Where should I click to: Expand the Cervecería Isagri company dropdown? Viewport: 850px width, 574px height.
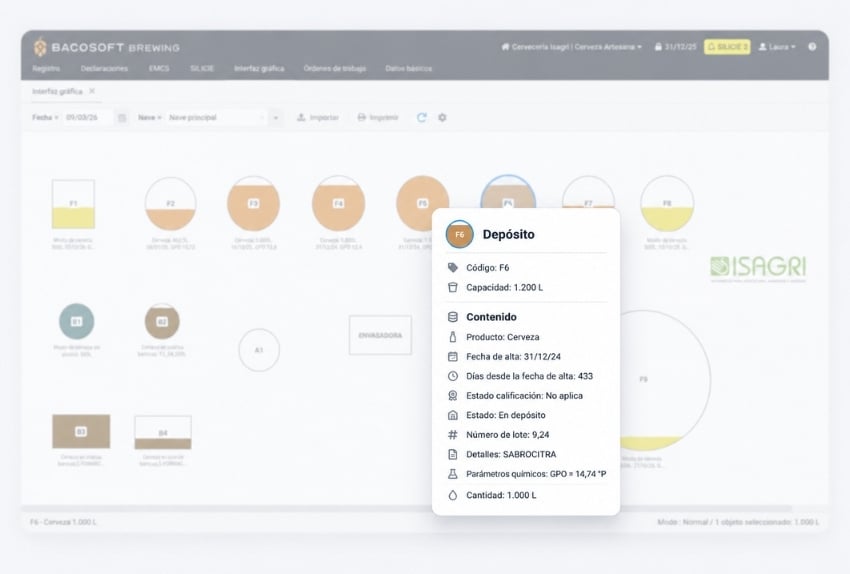571,47
